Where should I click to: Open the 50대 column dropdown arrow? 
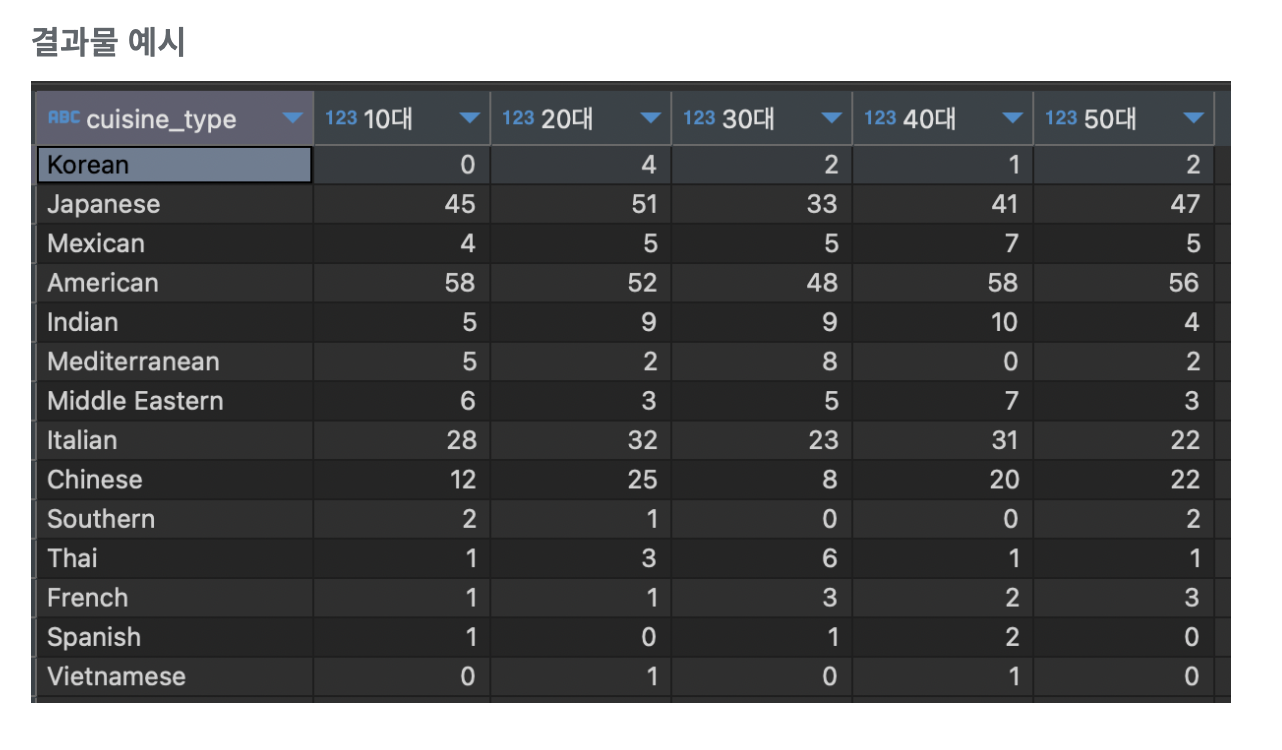pos(1193,119)
